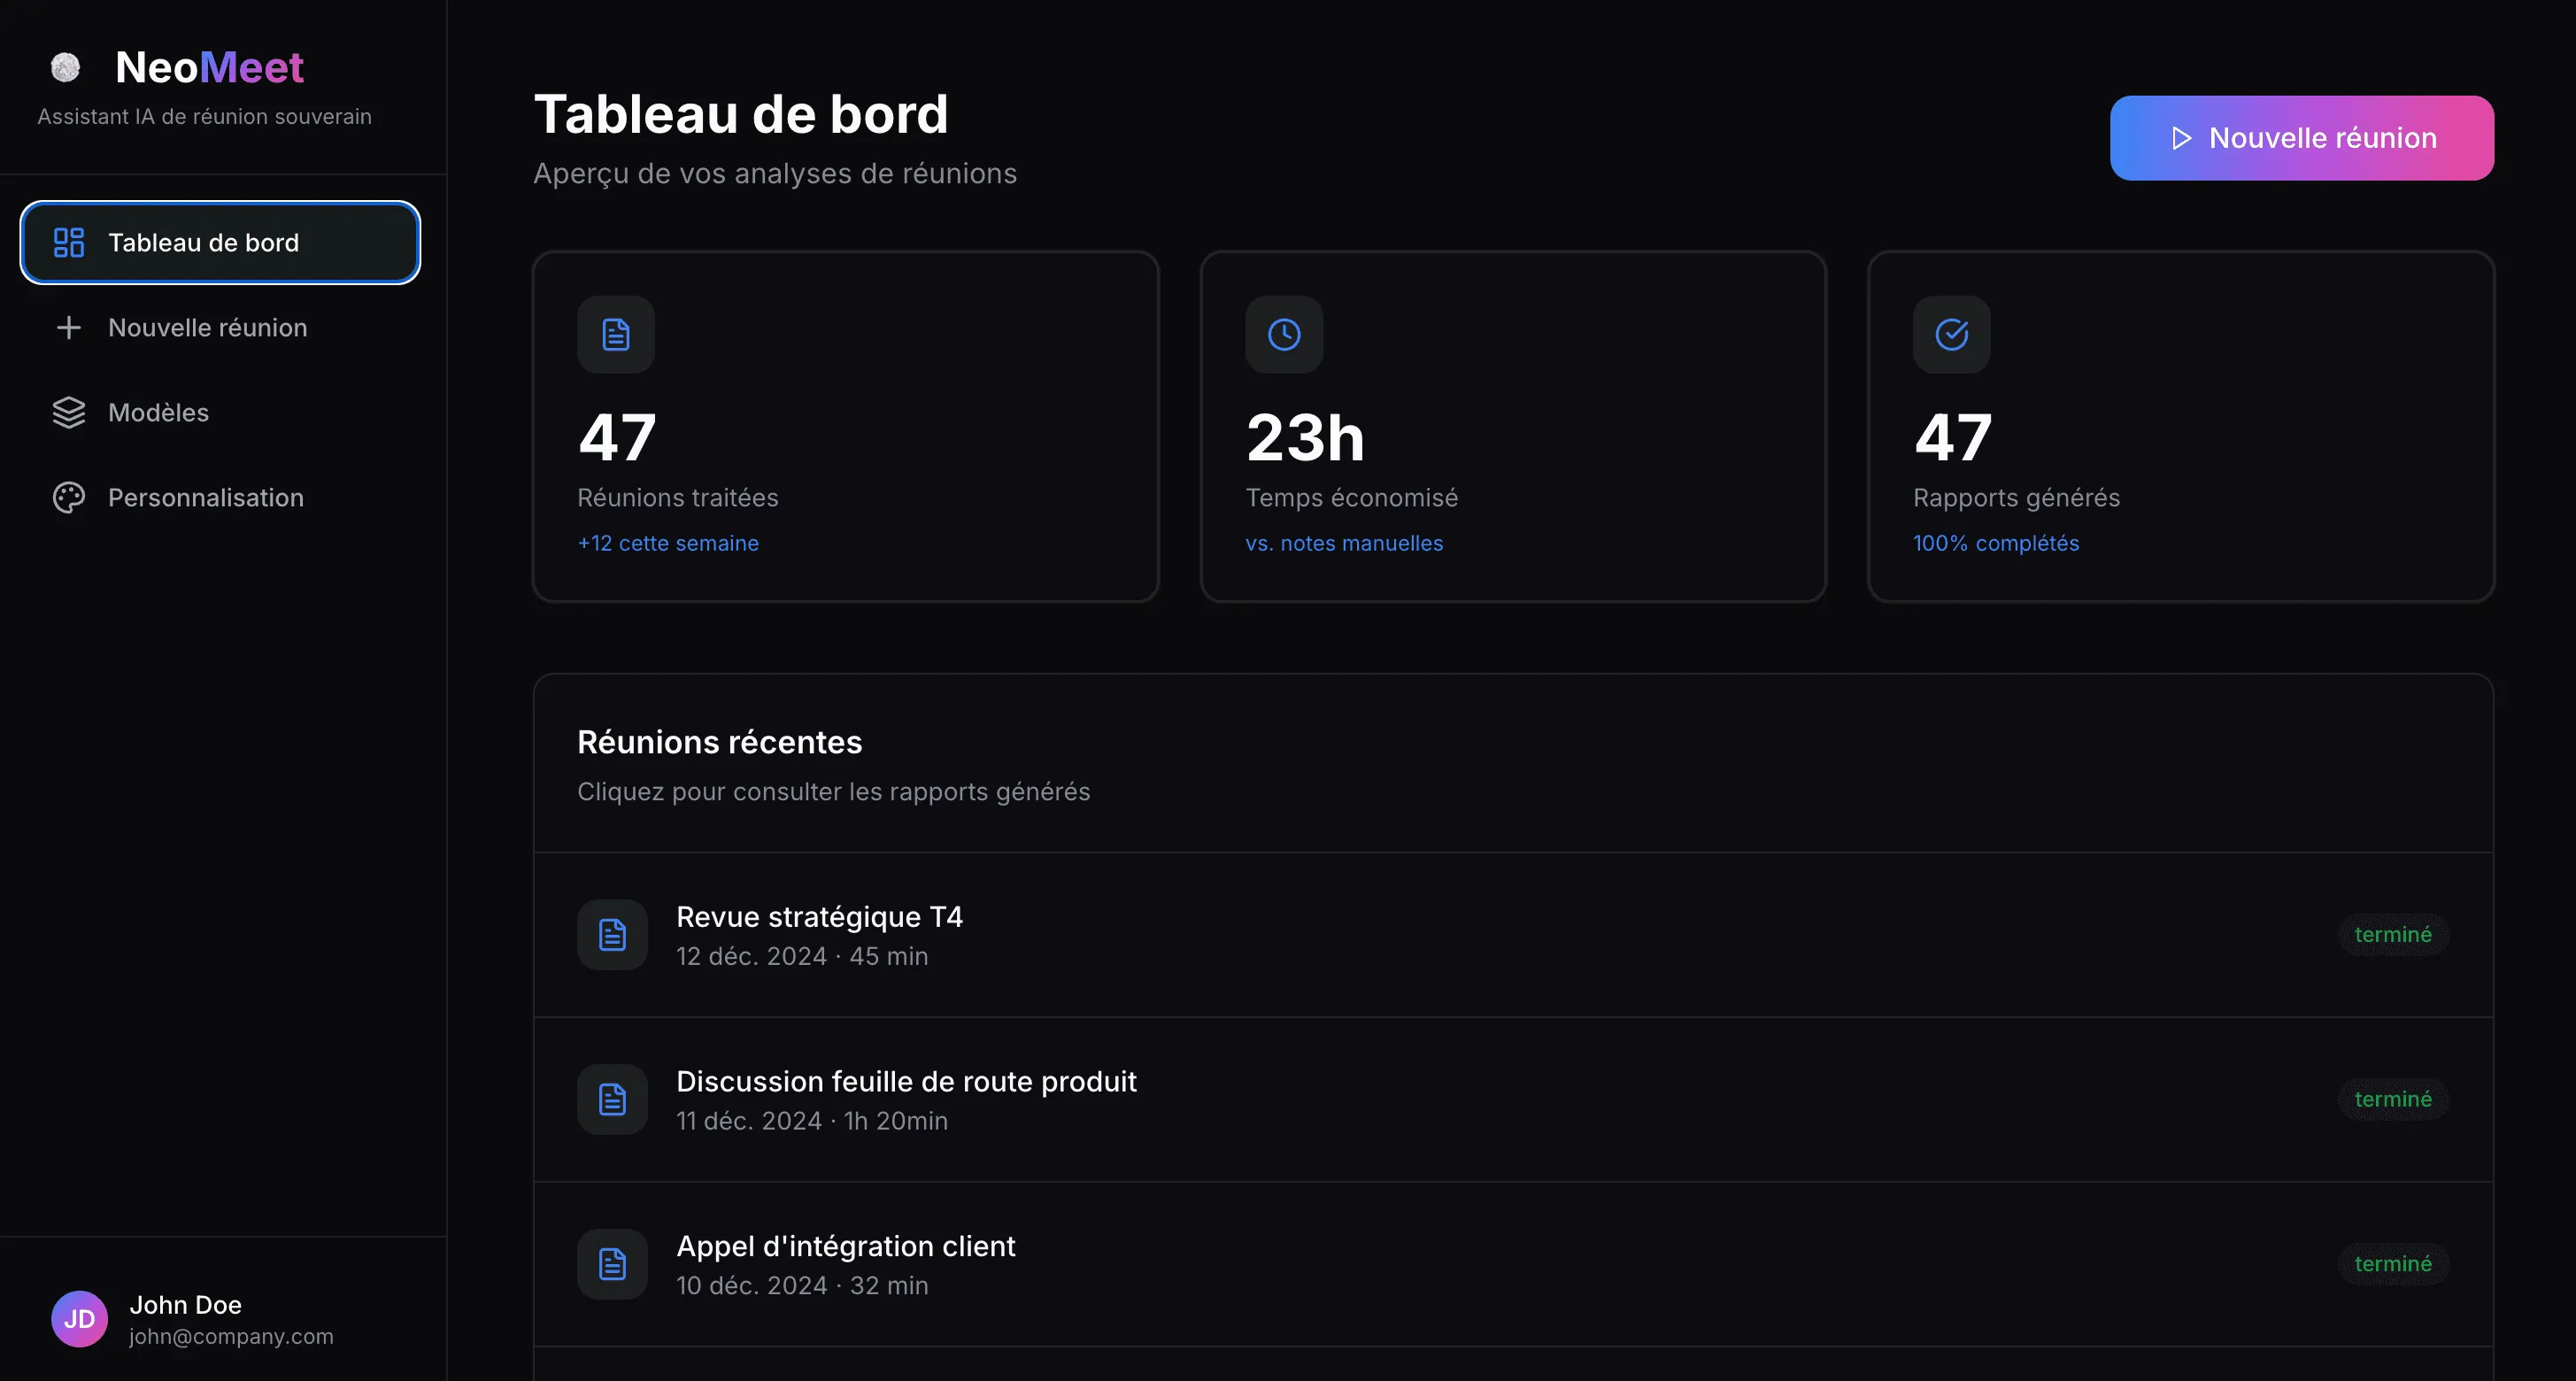
Task: Click the '100% complétées' link
Action: (1995, 543)
